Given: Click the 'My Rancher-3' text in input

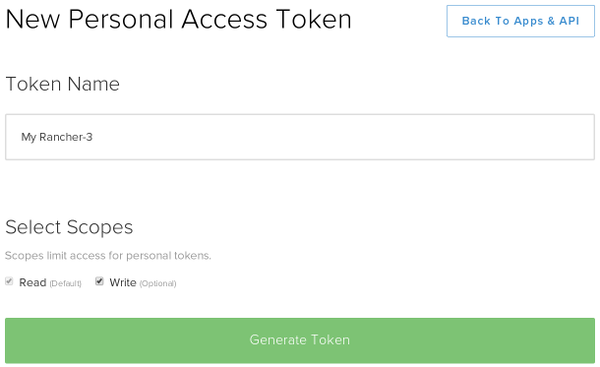Looking at the screenshot, I should point(57,137).
